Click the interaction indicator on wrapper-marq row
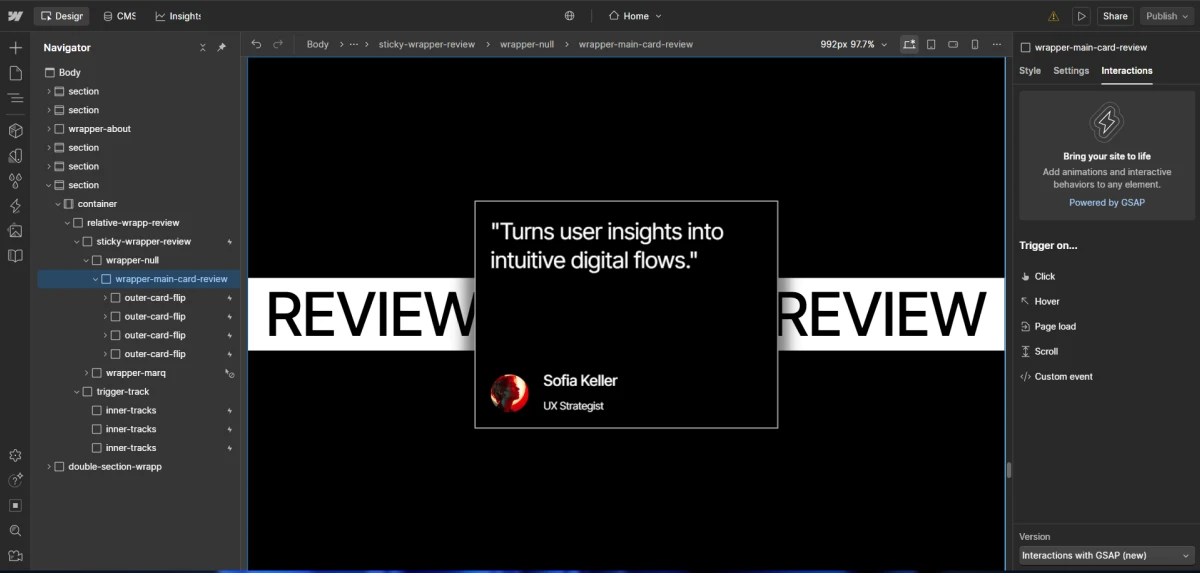This screenshot has width=1200, height=573. pos(229,373)
